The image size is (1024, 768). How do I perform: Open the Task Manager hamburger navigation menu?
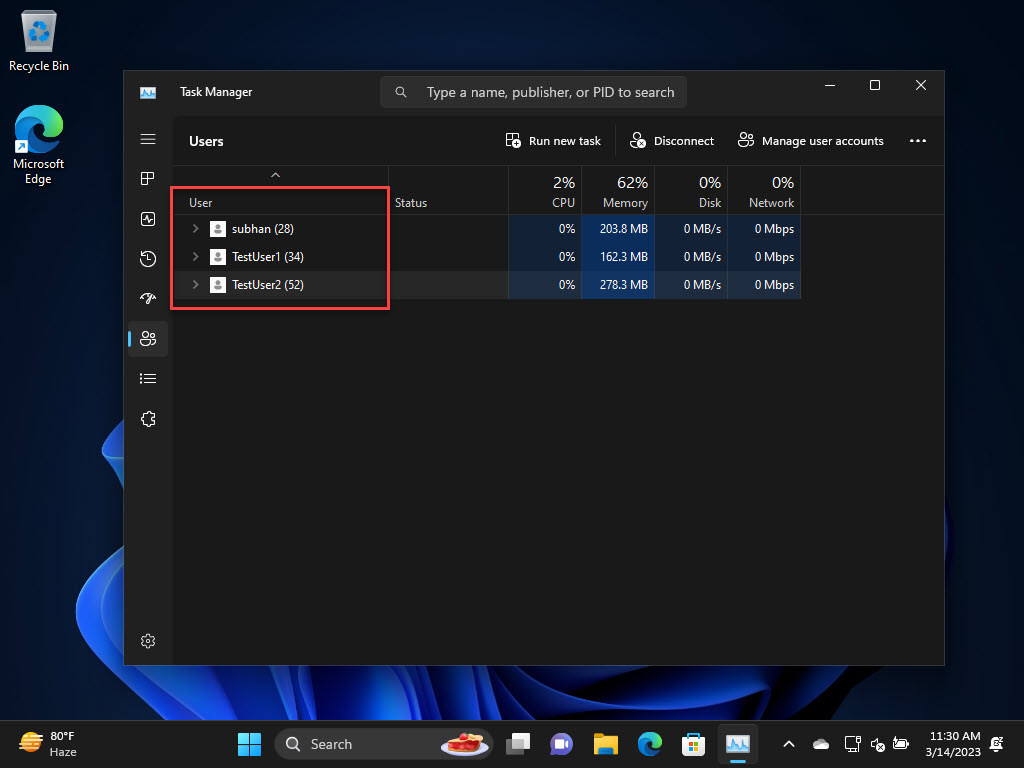click(148, 139)
